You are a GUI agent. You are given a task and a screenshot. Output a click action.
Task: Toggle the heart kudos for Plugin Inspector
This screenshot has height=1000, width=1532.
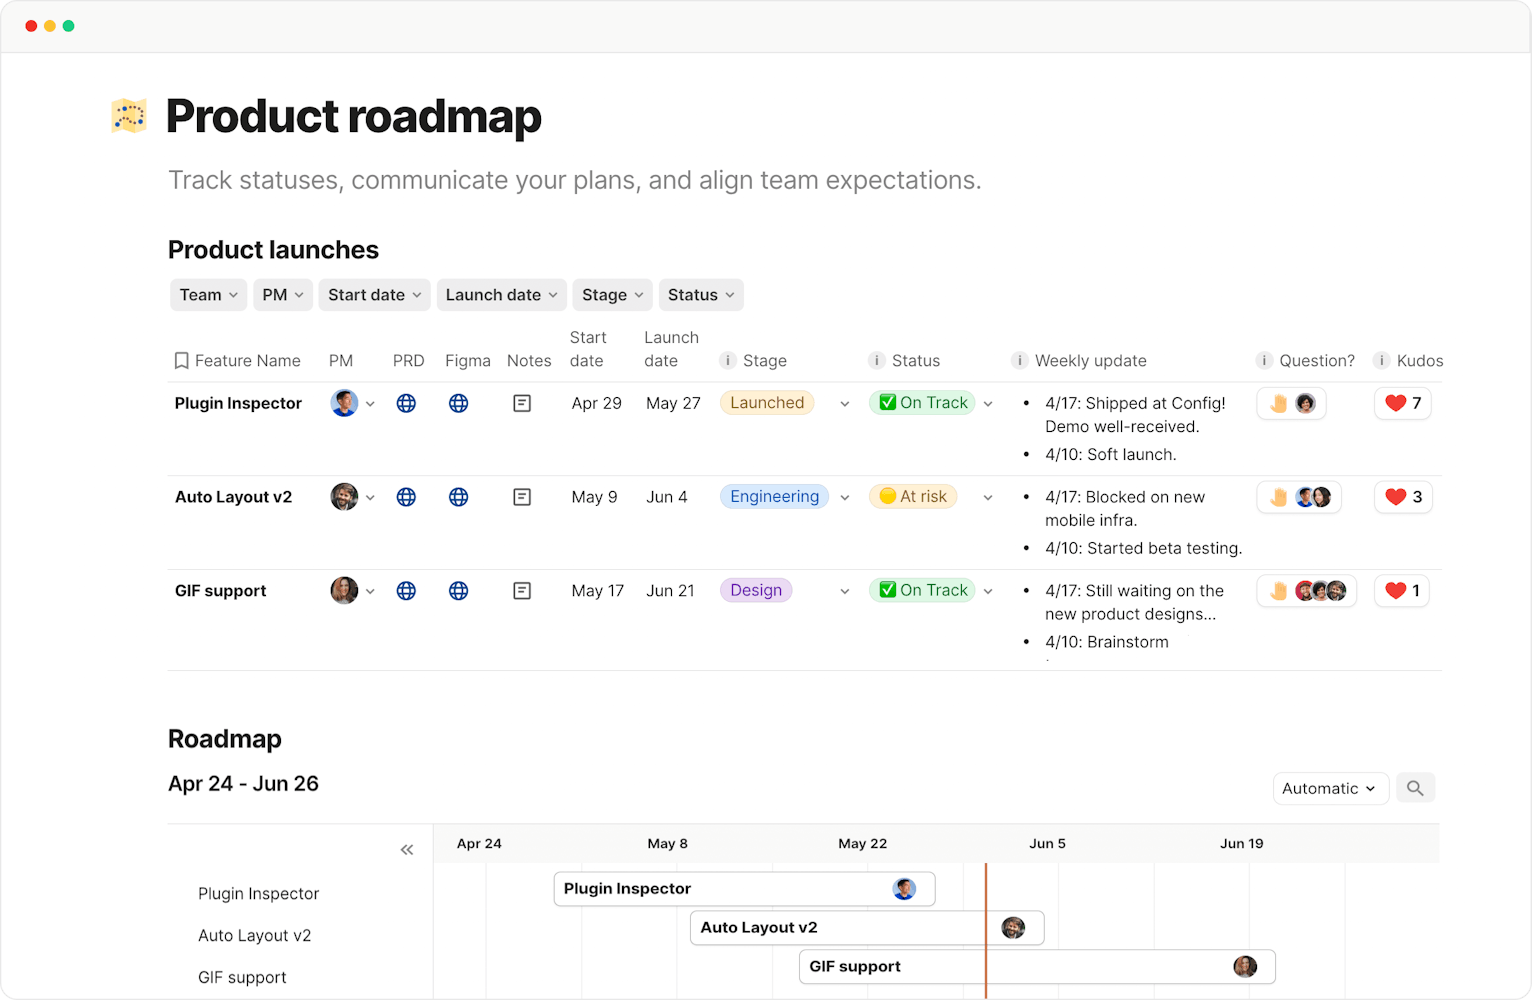point(1402,403)
